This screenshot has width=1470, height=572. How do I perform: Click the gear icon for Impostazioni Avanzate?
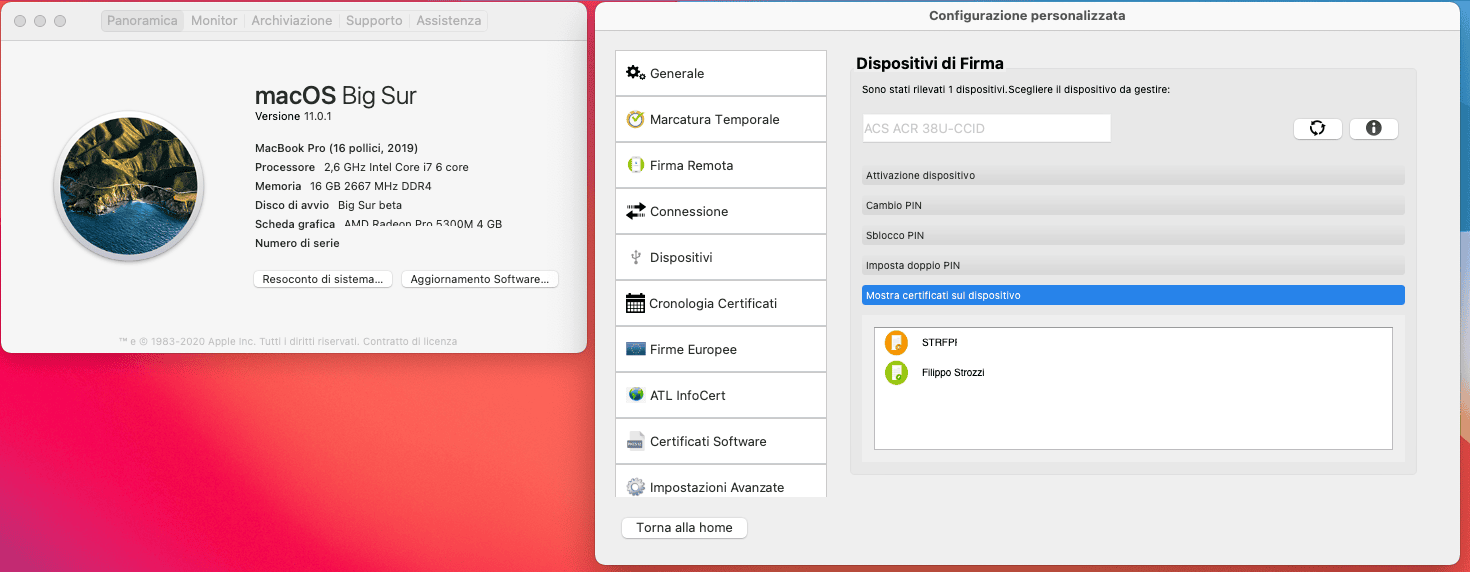(x=636, y=487)
